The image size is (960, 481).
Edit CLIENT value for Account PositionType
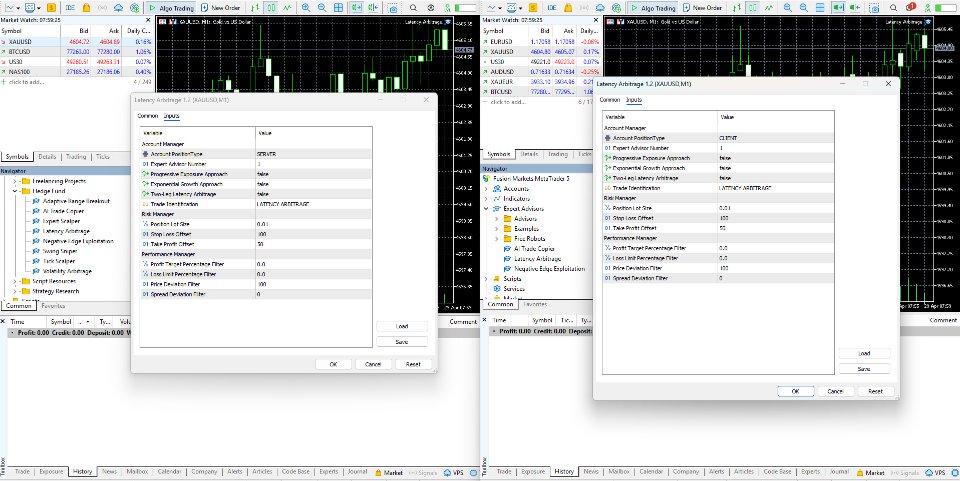tap(775, 138)
